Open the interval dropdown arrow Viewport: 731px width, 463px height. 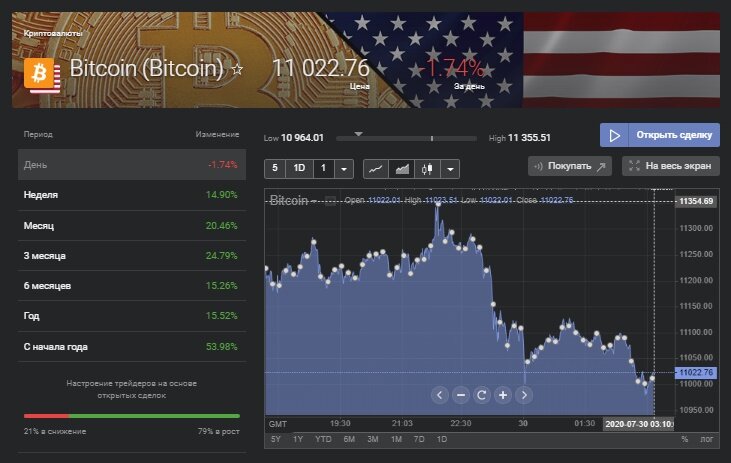click(345, 169)
